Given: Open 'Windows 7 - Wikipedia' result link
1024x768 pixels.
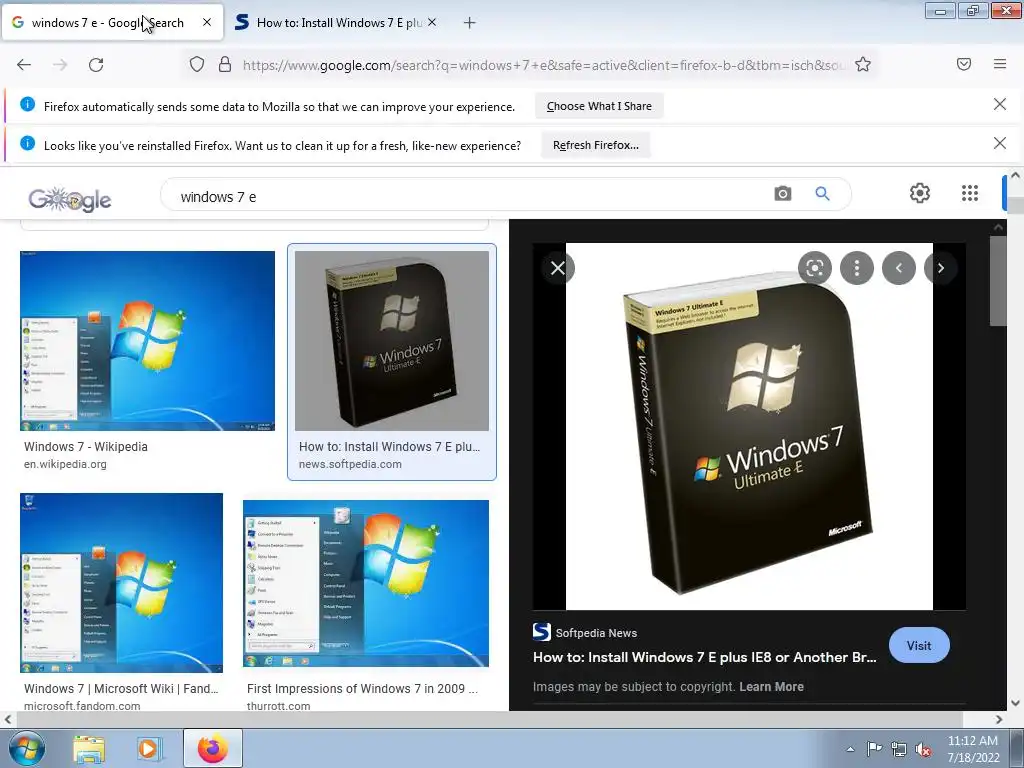Looking at the screenshot, I should [x=86, y=447].
